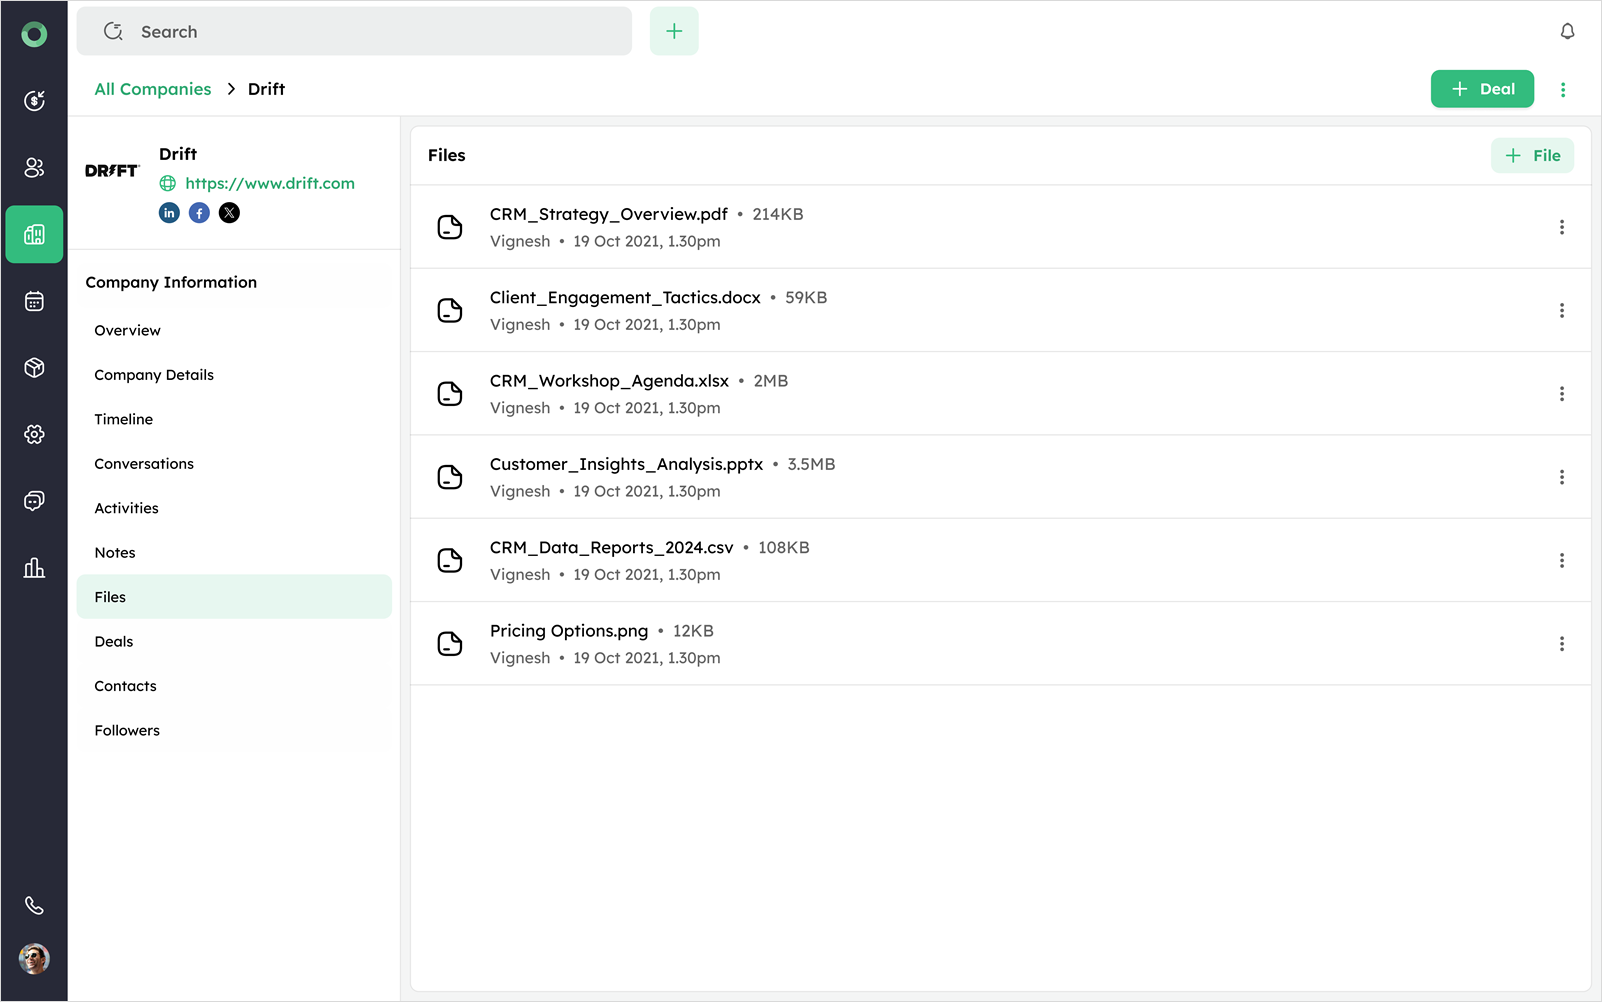
Task: Open options menu for CRM_Strategy_Overview.pdf
Action: coord(1561,227)
